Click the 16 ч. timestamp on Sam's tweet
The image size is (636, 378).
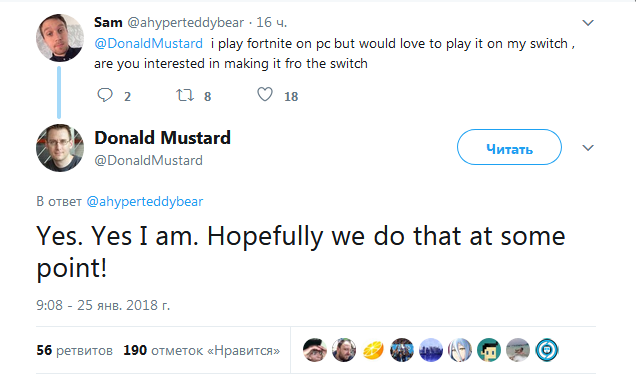point(271,22)
